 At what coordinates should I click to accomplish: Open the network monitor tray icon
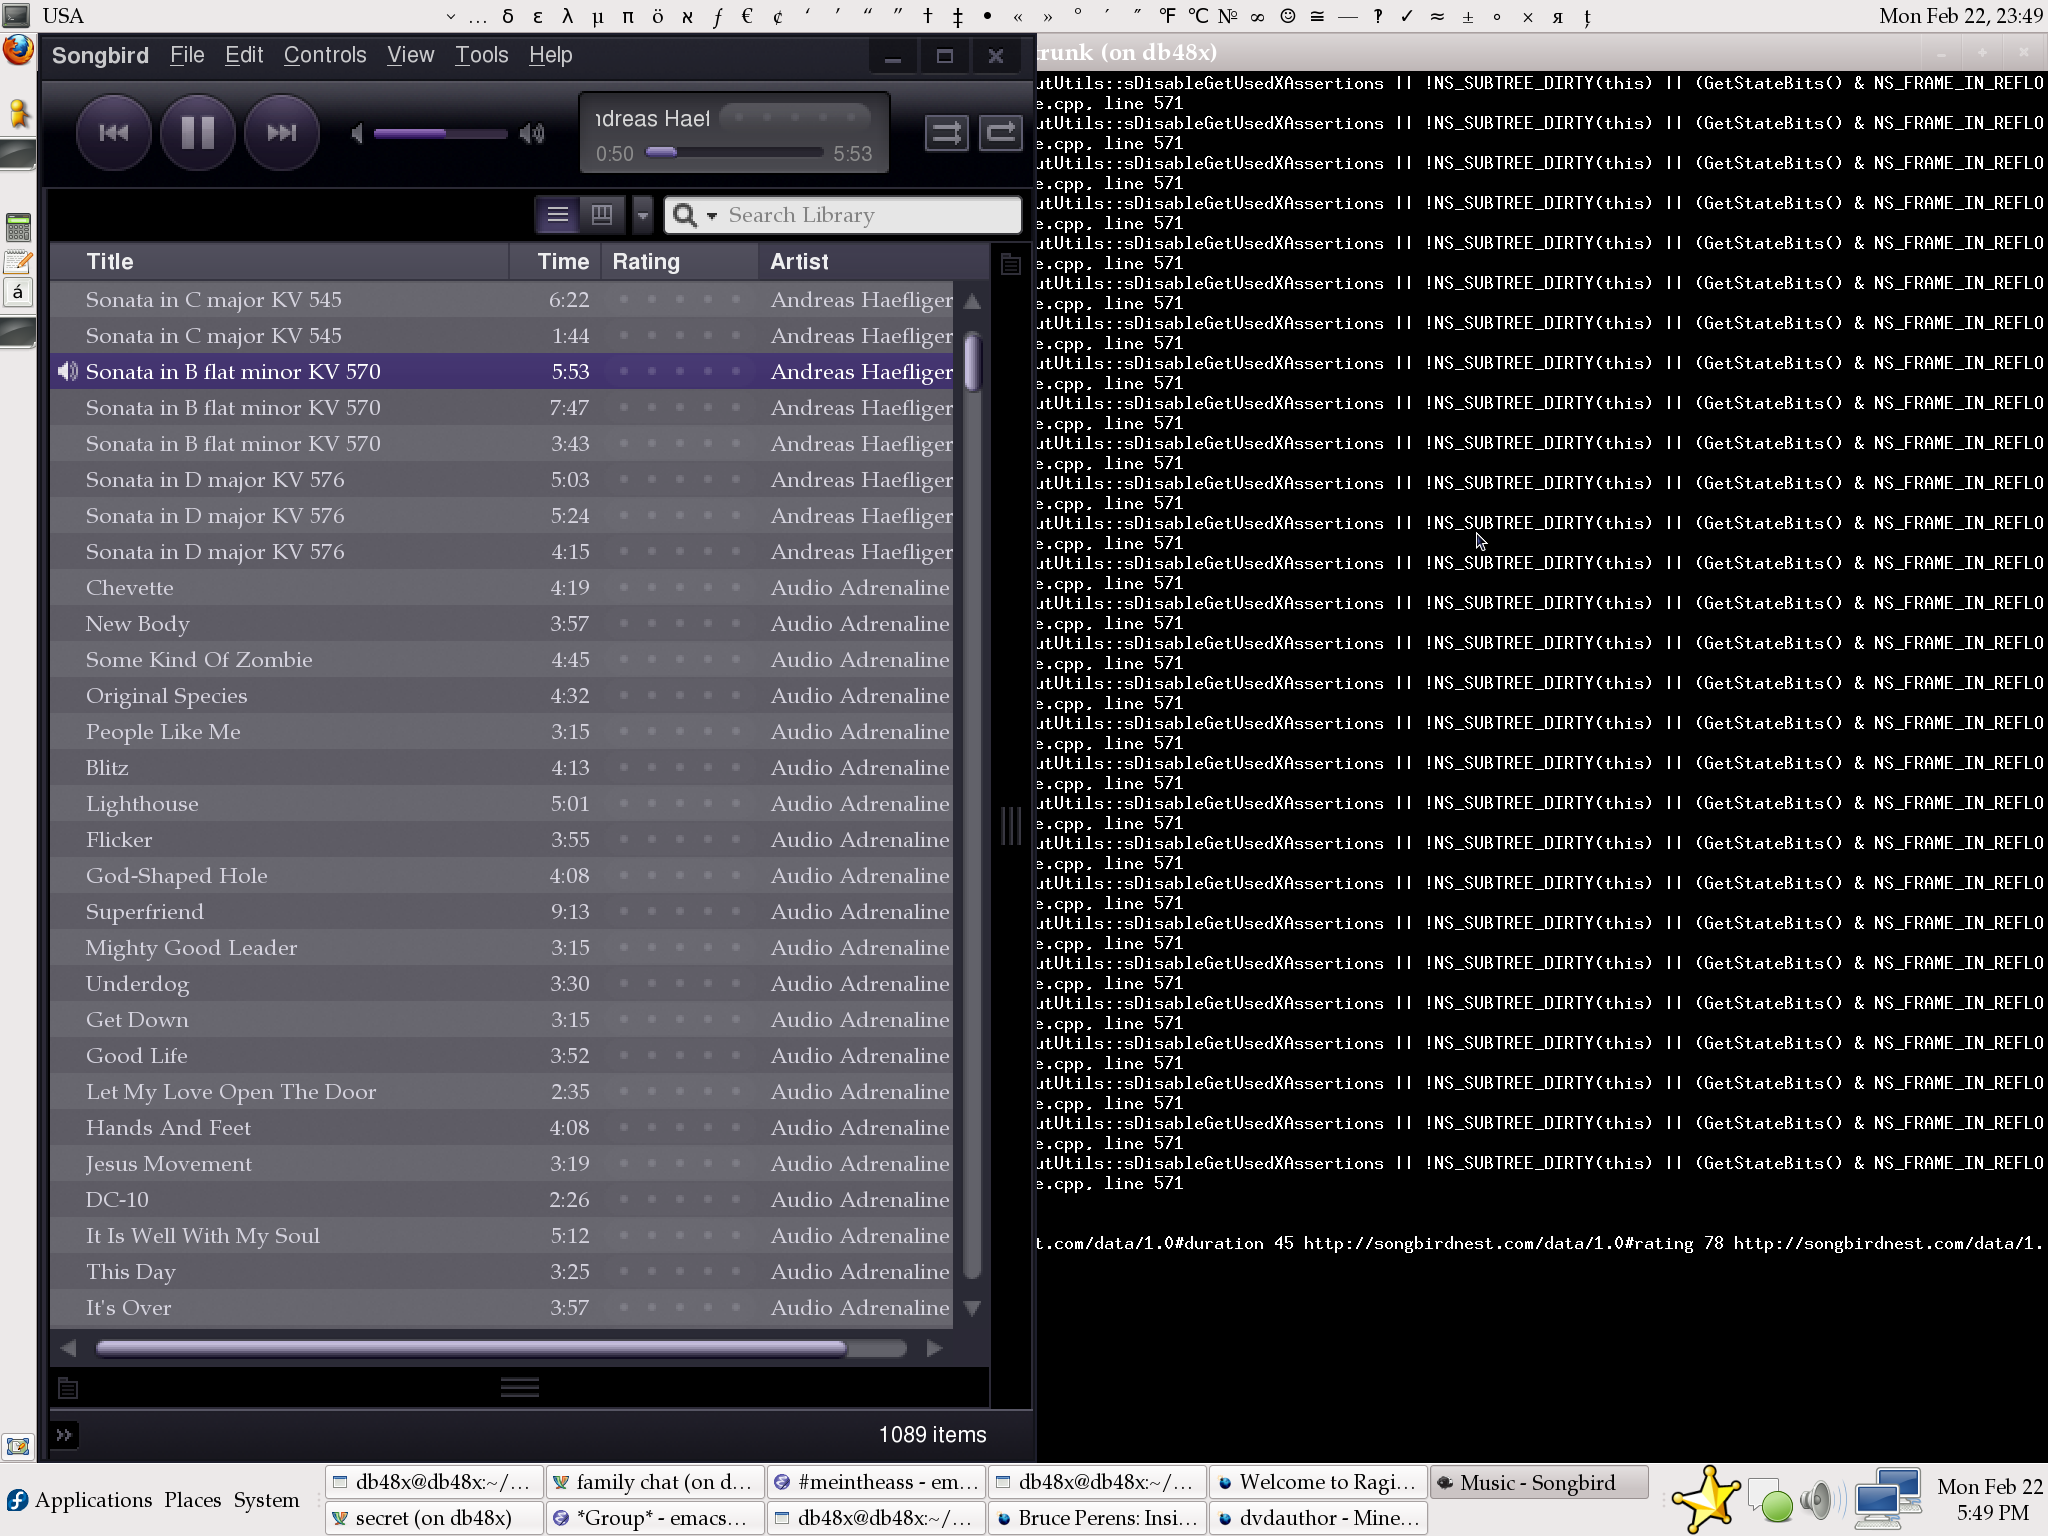(x=1885, y=1499)
